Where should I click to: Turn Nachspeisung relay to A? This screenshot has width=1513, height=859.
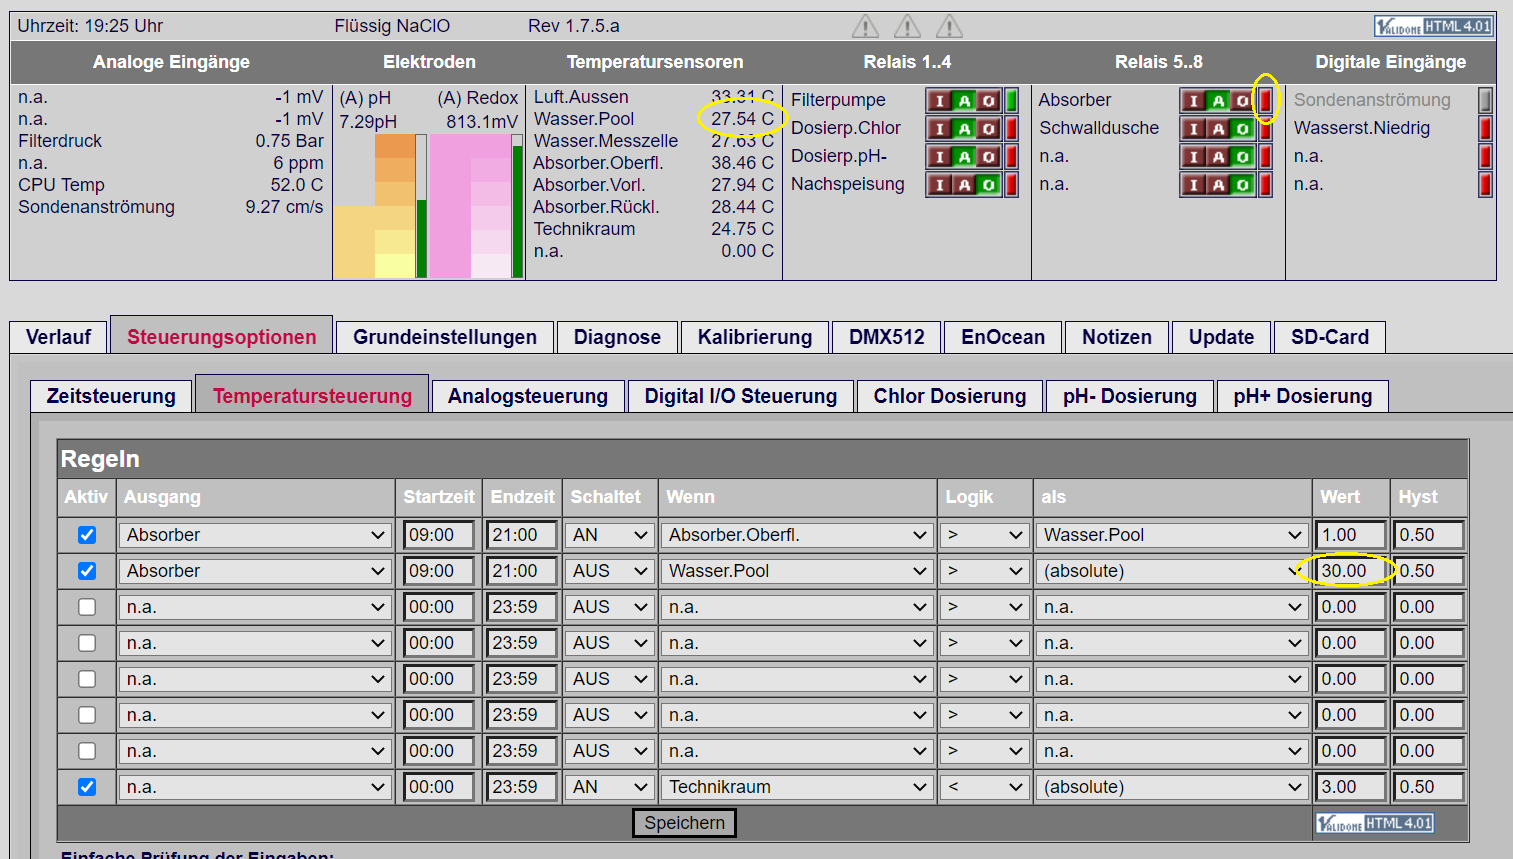[964, 184]
